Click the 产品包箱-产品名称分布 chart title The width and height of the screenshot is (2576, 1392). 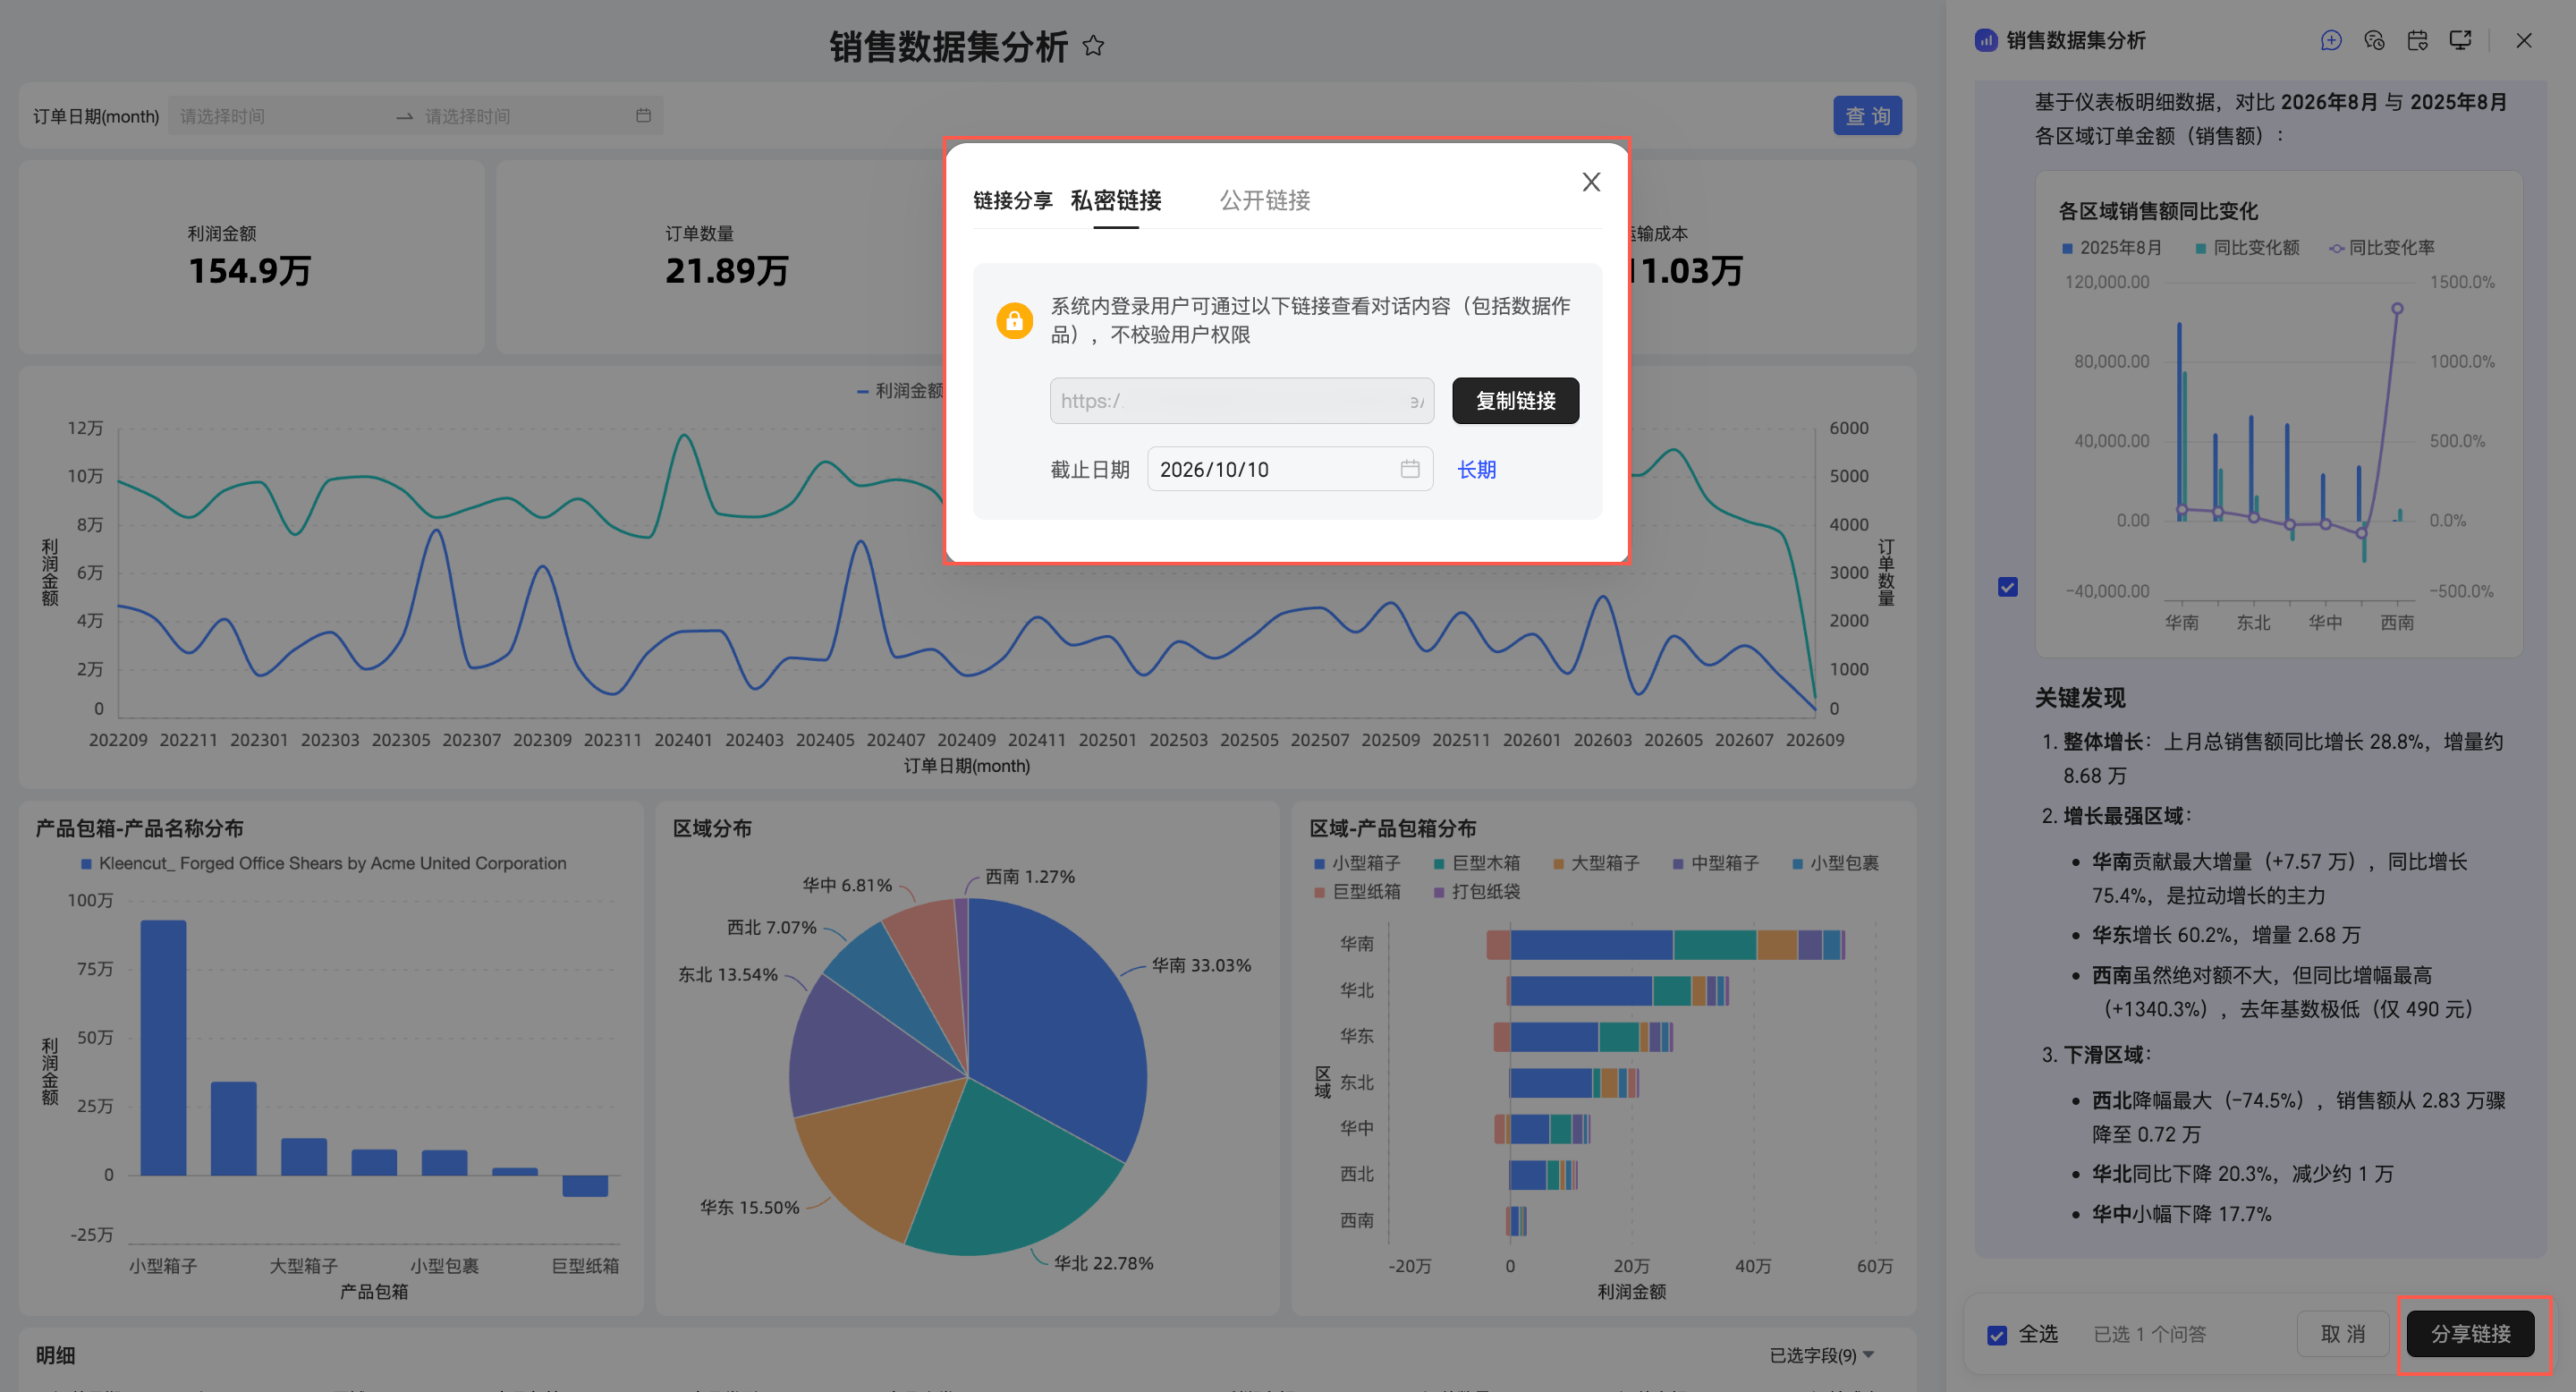tap(140, 828)
